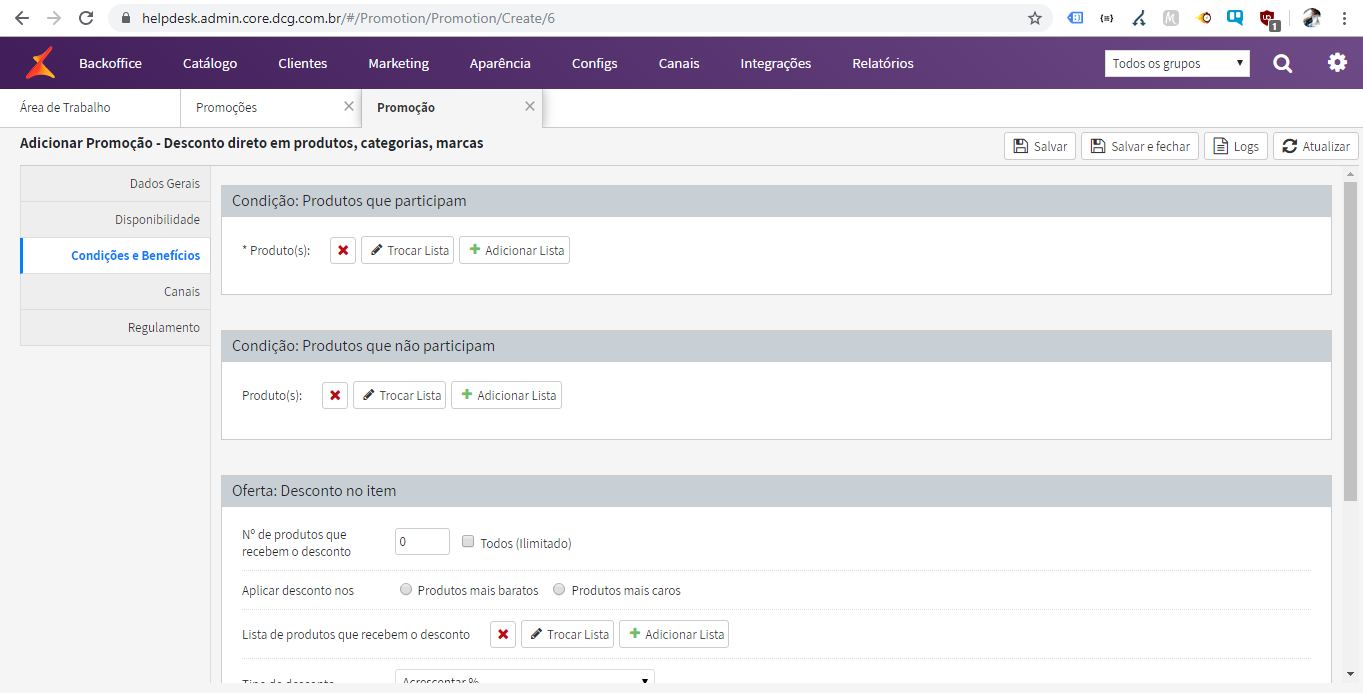The height and width of the screenshot is (693, 1363).
Task: Bookmark this page with the star icon
Action: 1035,18
